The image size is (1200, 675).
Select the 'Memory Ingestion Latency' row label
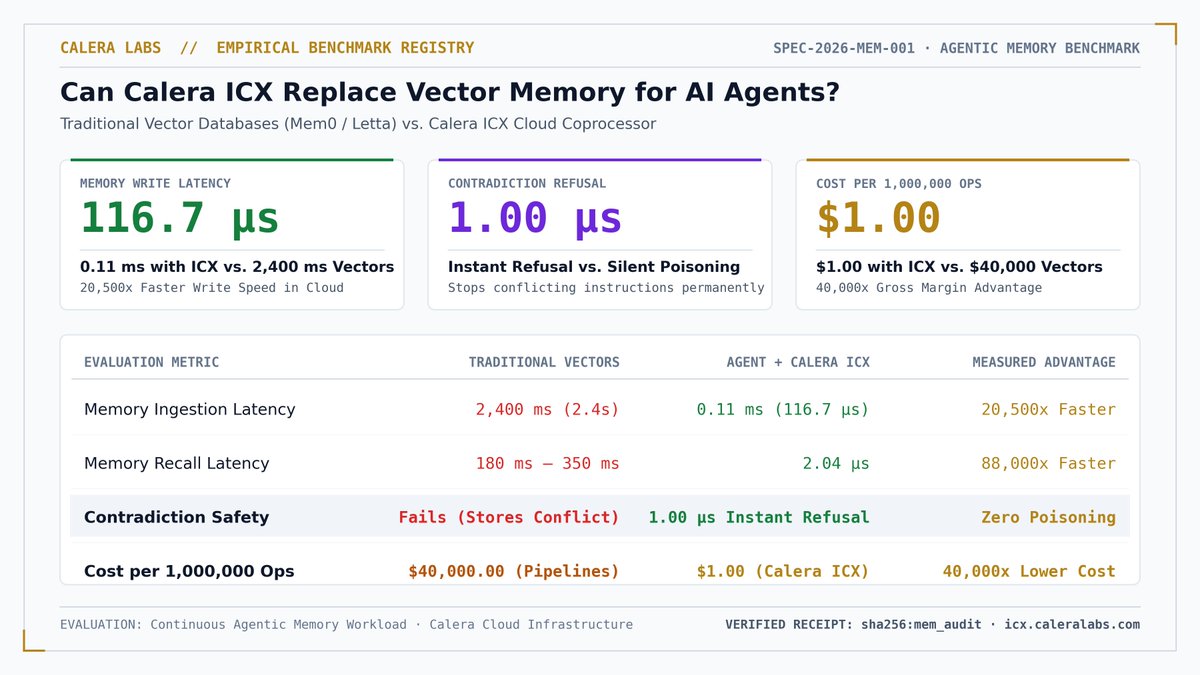pos(190,409)
